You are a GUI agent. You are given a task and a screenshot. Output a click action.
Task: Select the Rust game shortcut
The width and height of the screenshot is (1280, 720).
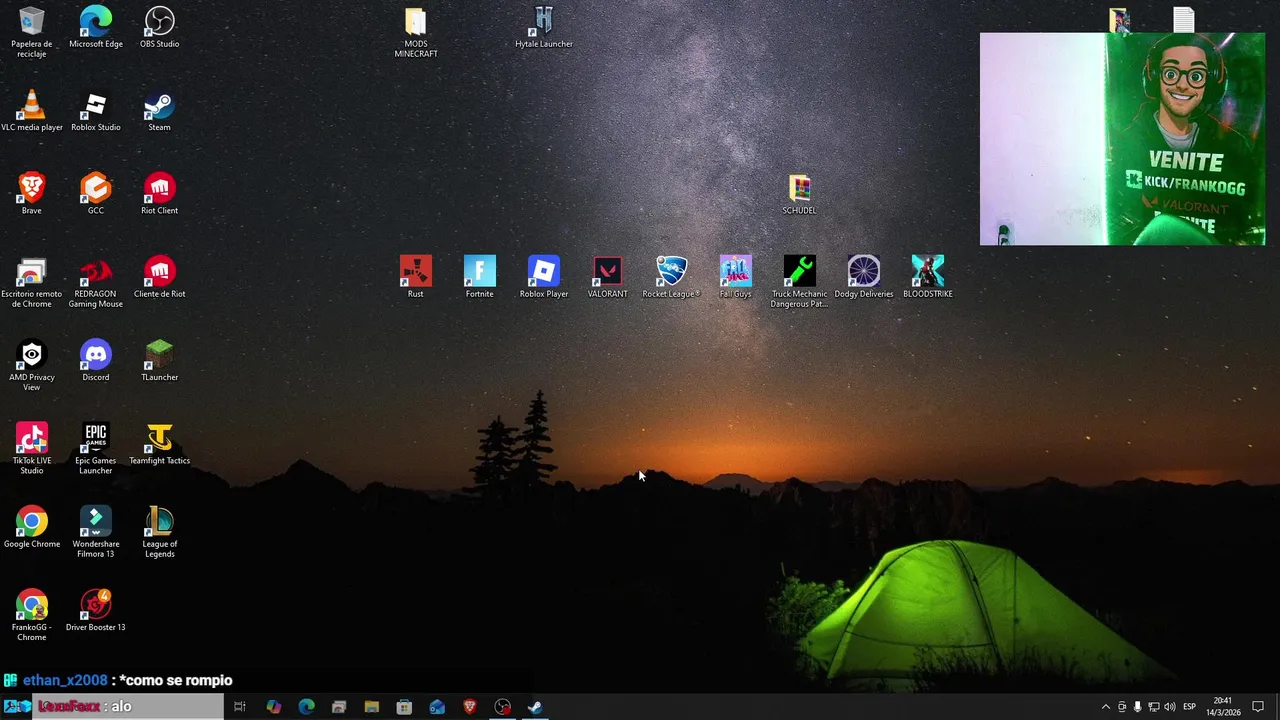tap(416, 277)
